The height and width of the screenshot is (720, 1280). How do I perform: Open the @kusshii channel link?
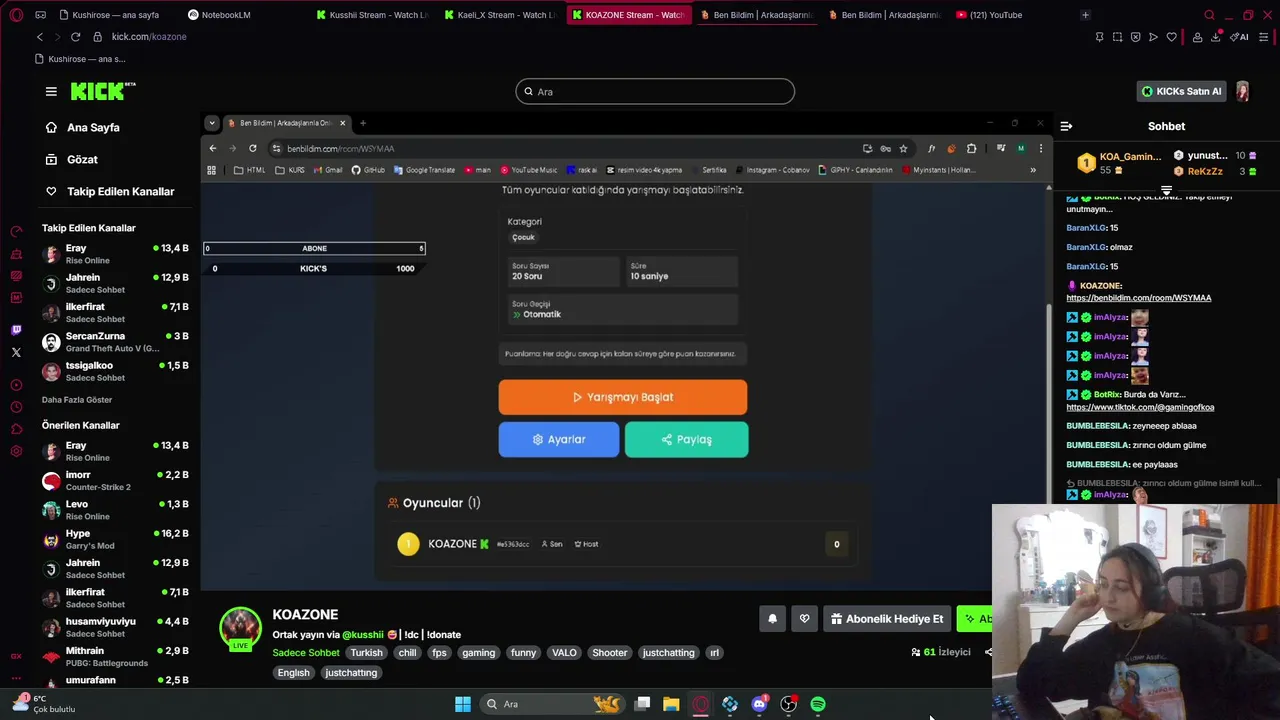[x=363, y=634]
